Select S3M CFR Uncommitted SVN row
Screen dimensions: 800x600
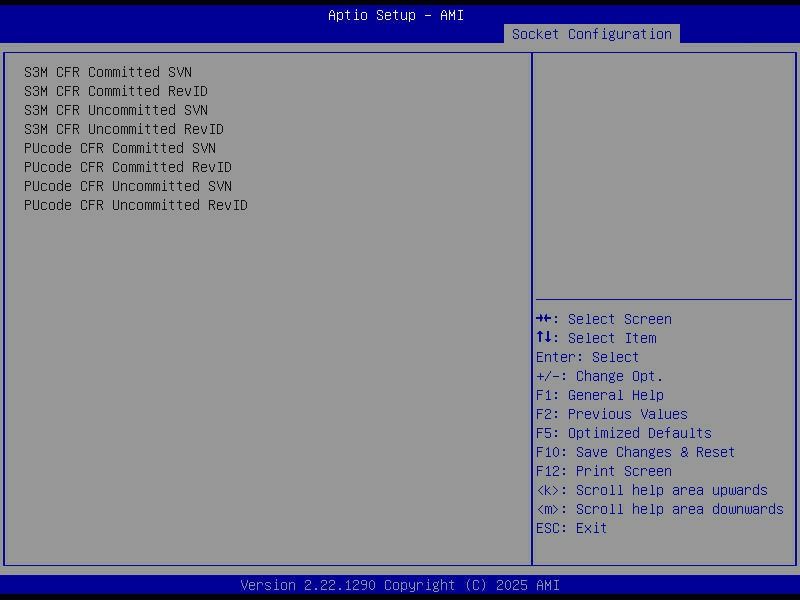tap(116, 110)
